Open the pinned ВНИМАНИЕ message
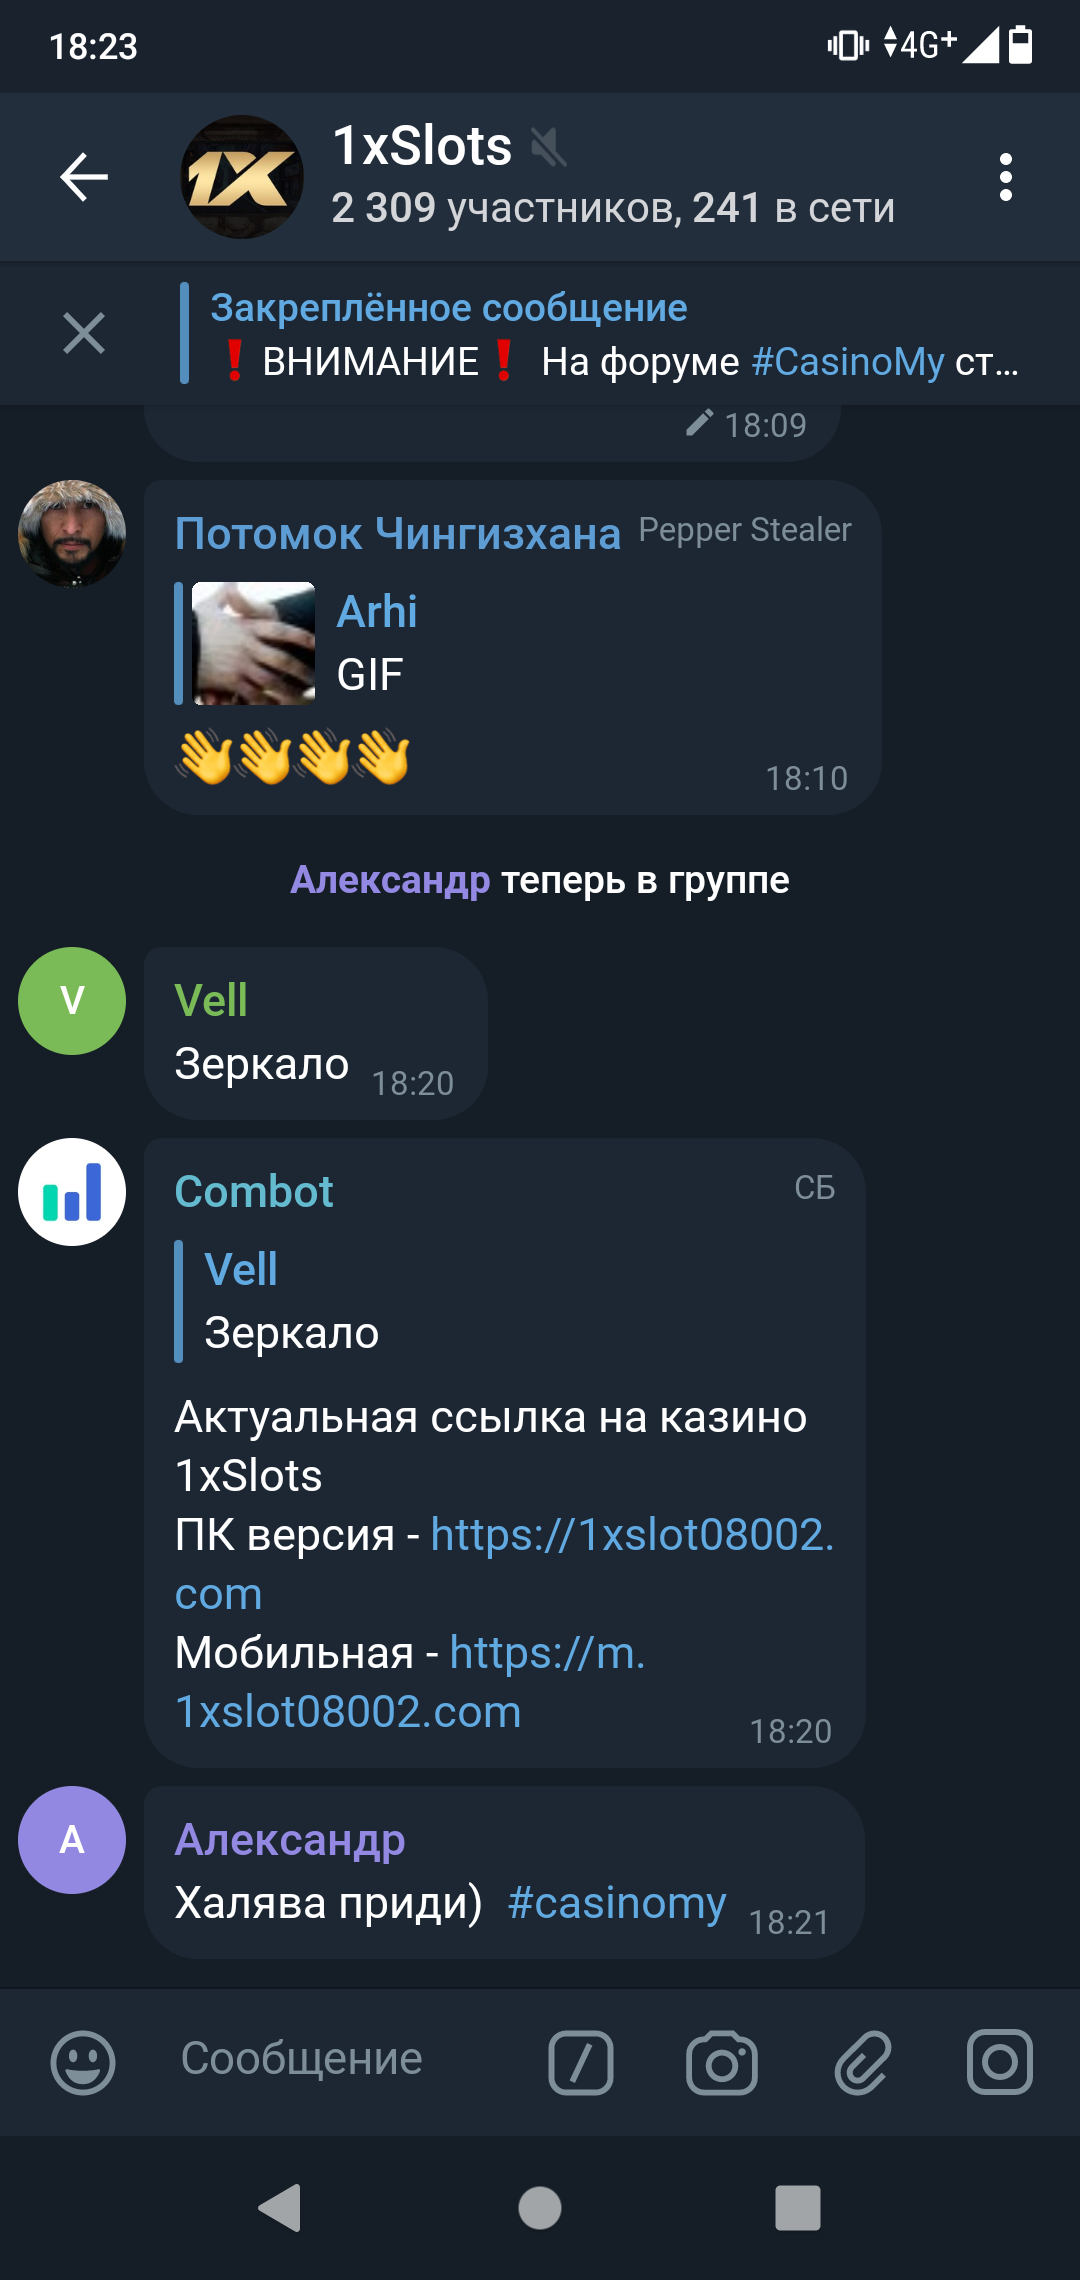 pyautogui.click(x=614, y=333)
